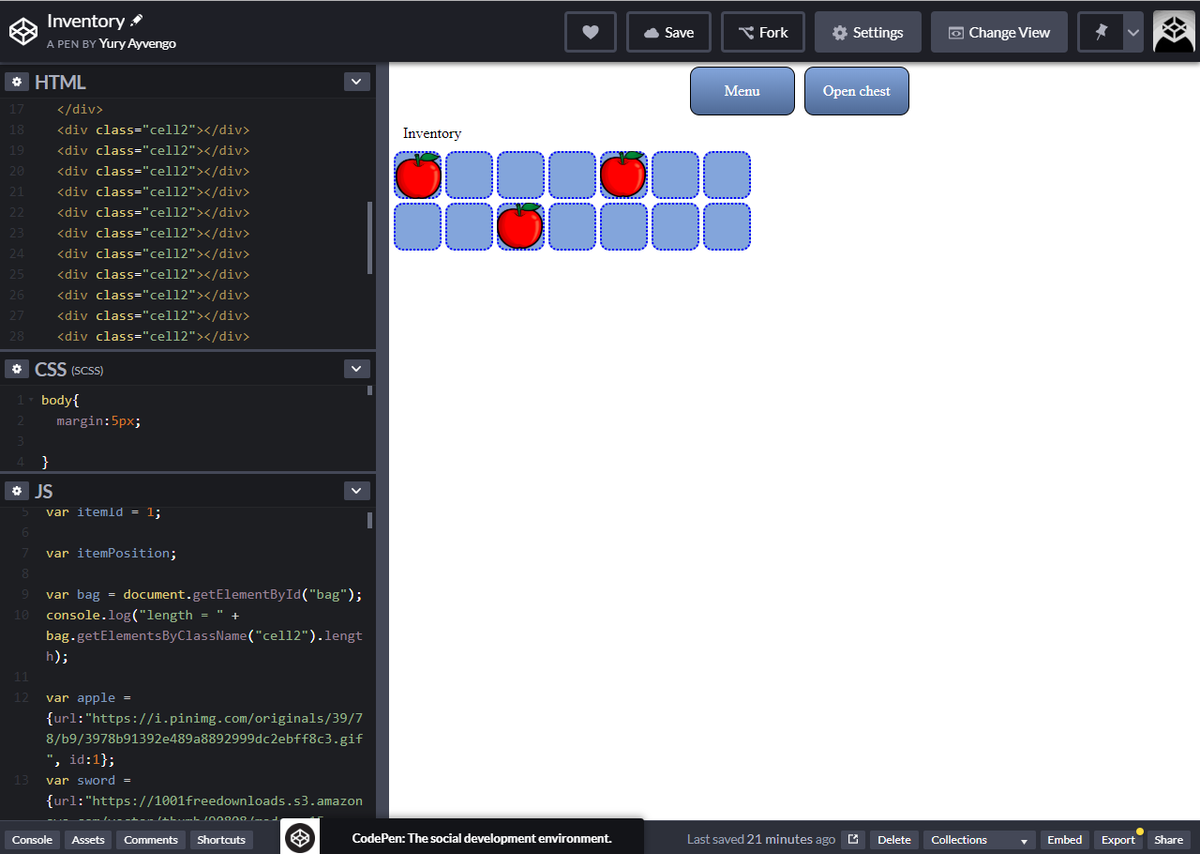Screen dimensions: 1200x854
Task: Open the Collections dropdown
Action: 979,839
